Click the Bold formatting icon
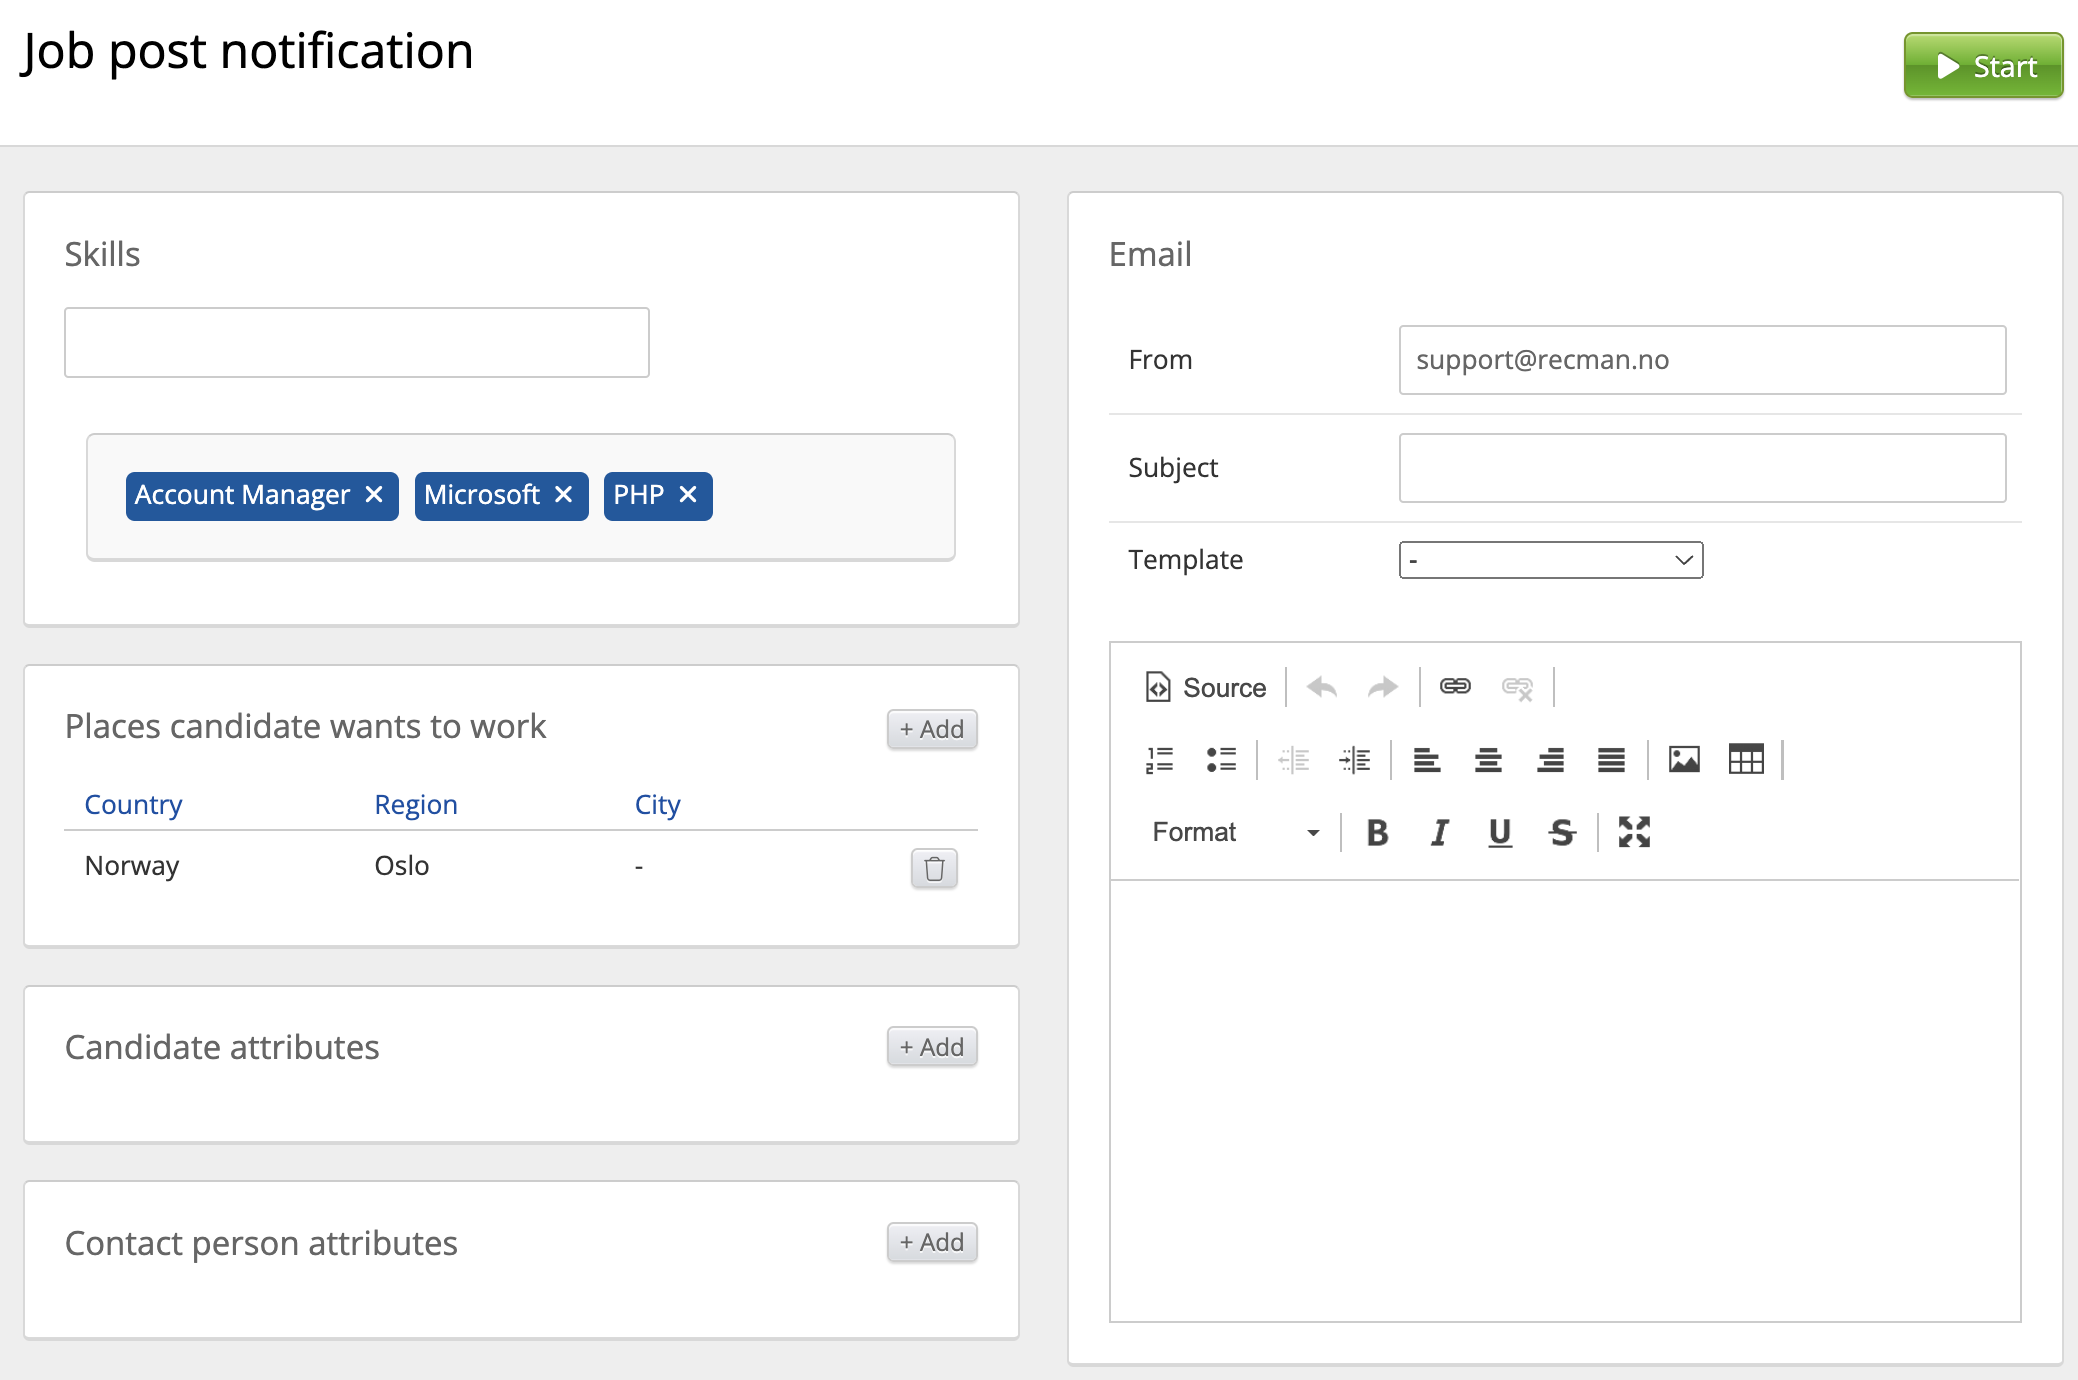Viewport: 2078px width, 1380px height. [x=1377, y=832]
